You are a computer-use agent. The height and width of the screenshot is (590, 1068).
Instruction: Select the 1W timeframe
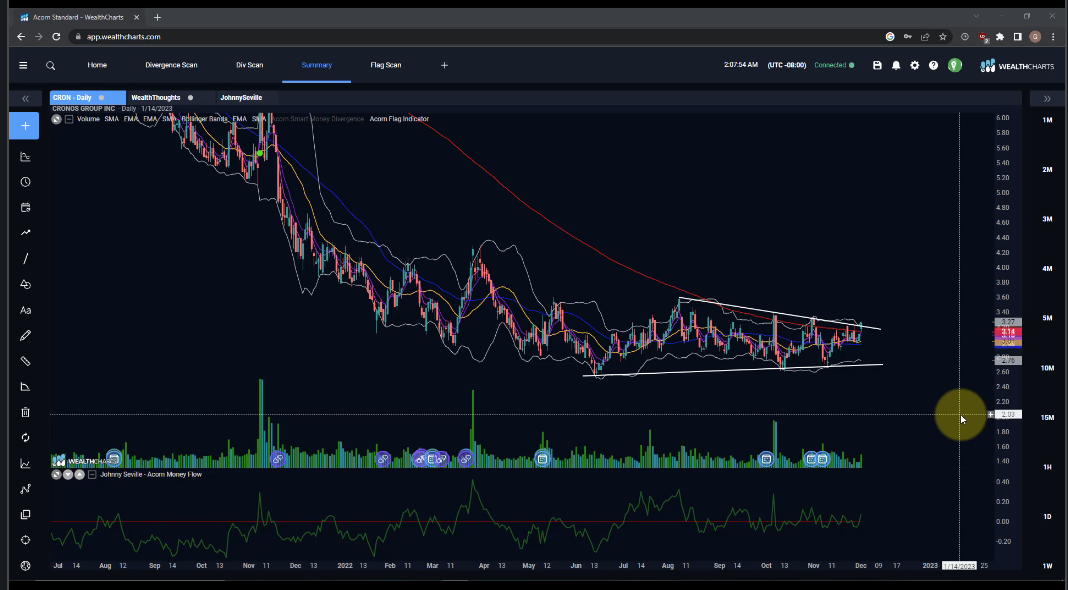[x=1047, y=566]
